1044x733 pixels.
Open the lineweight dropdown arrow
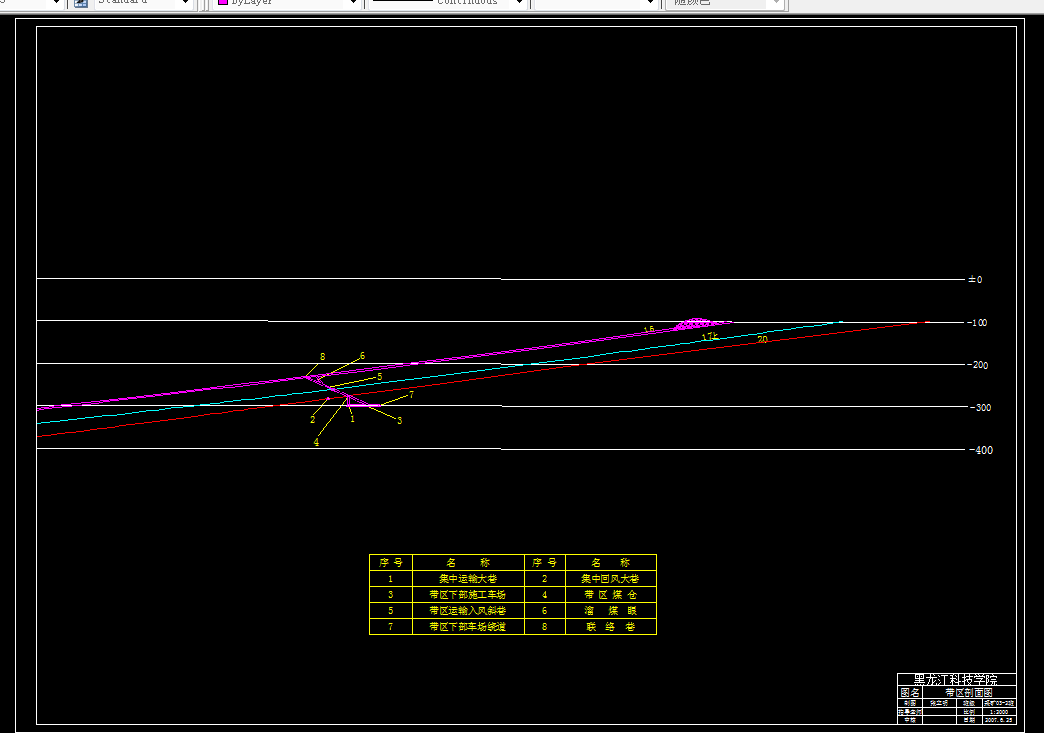click(651, 3)
